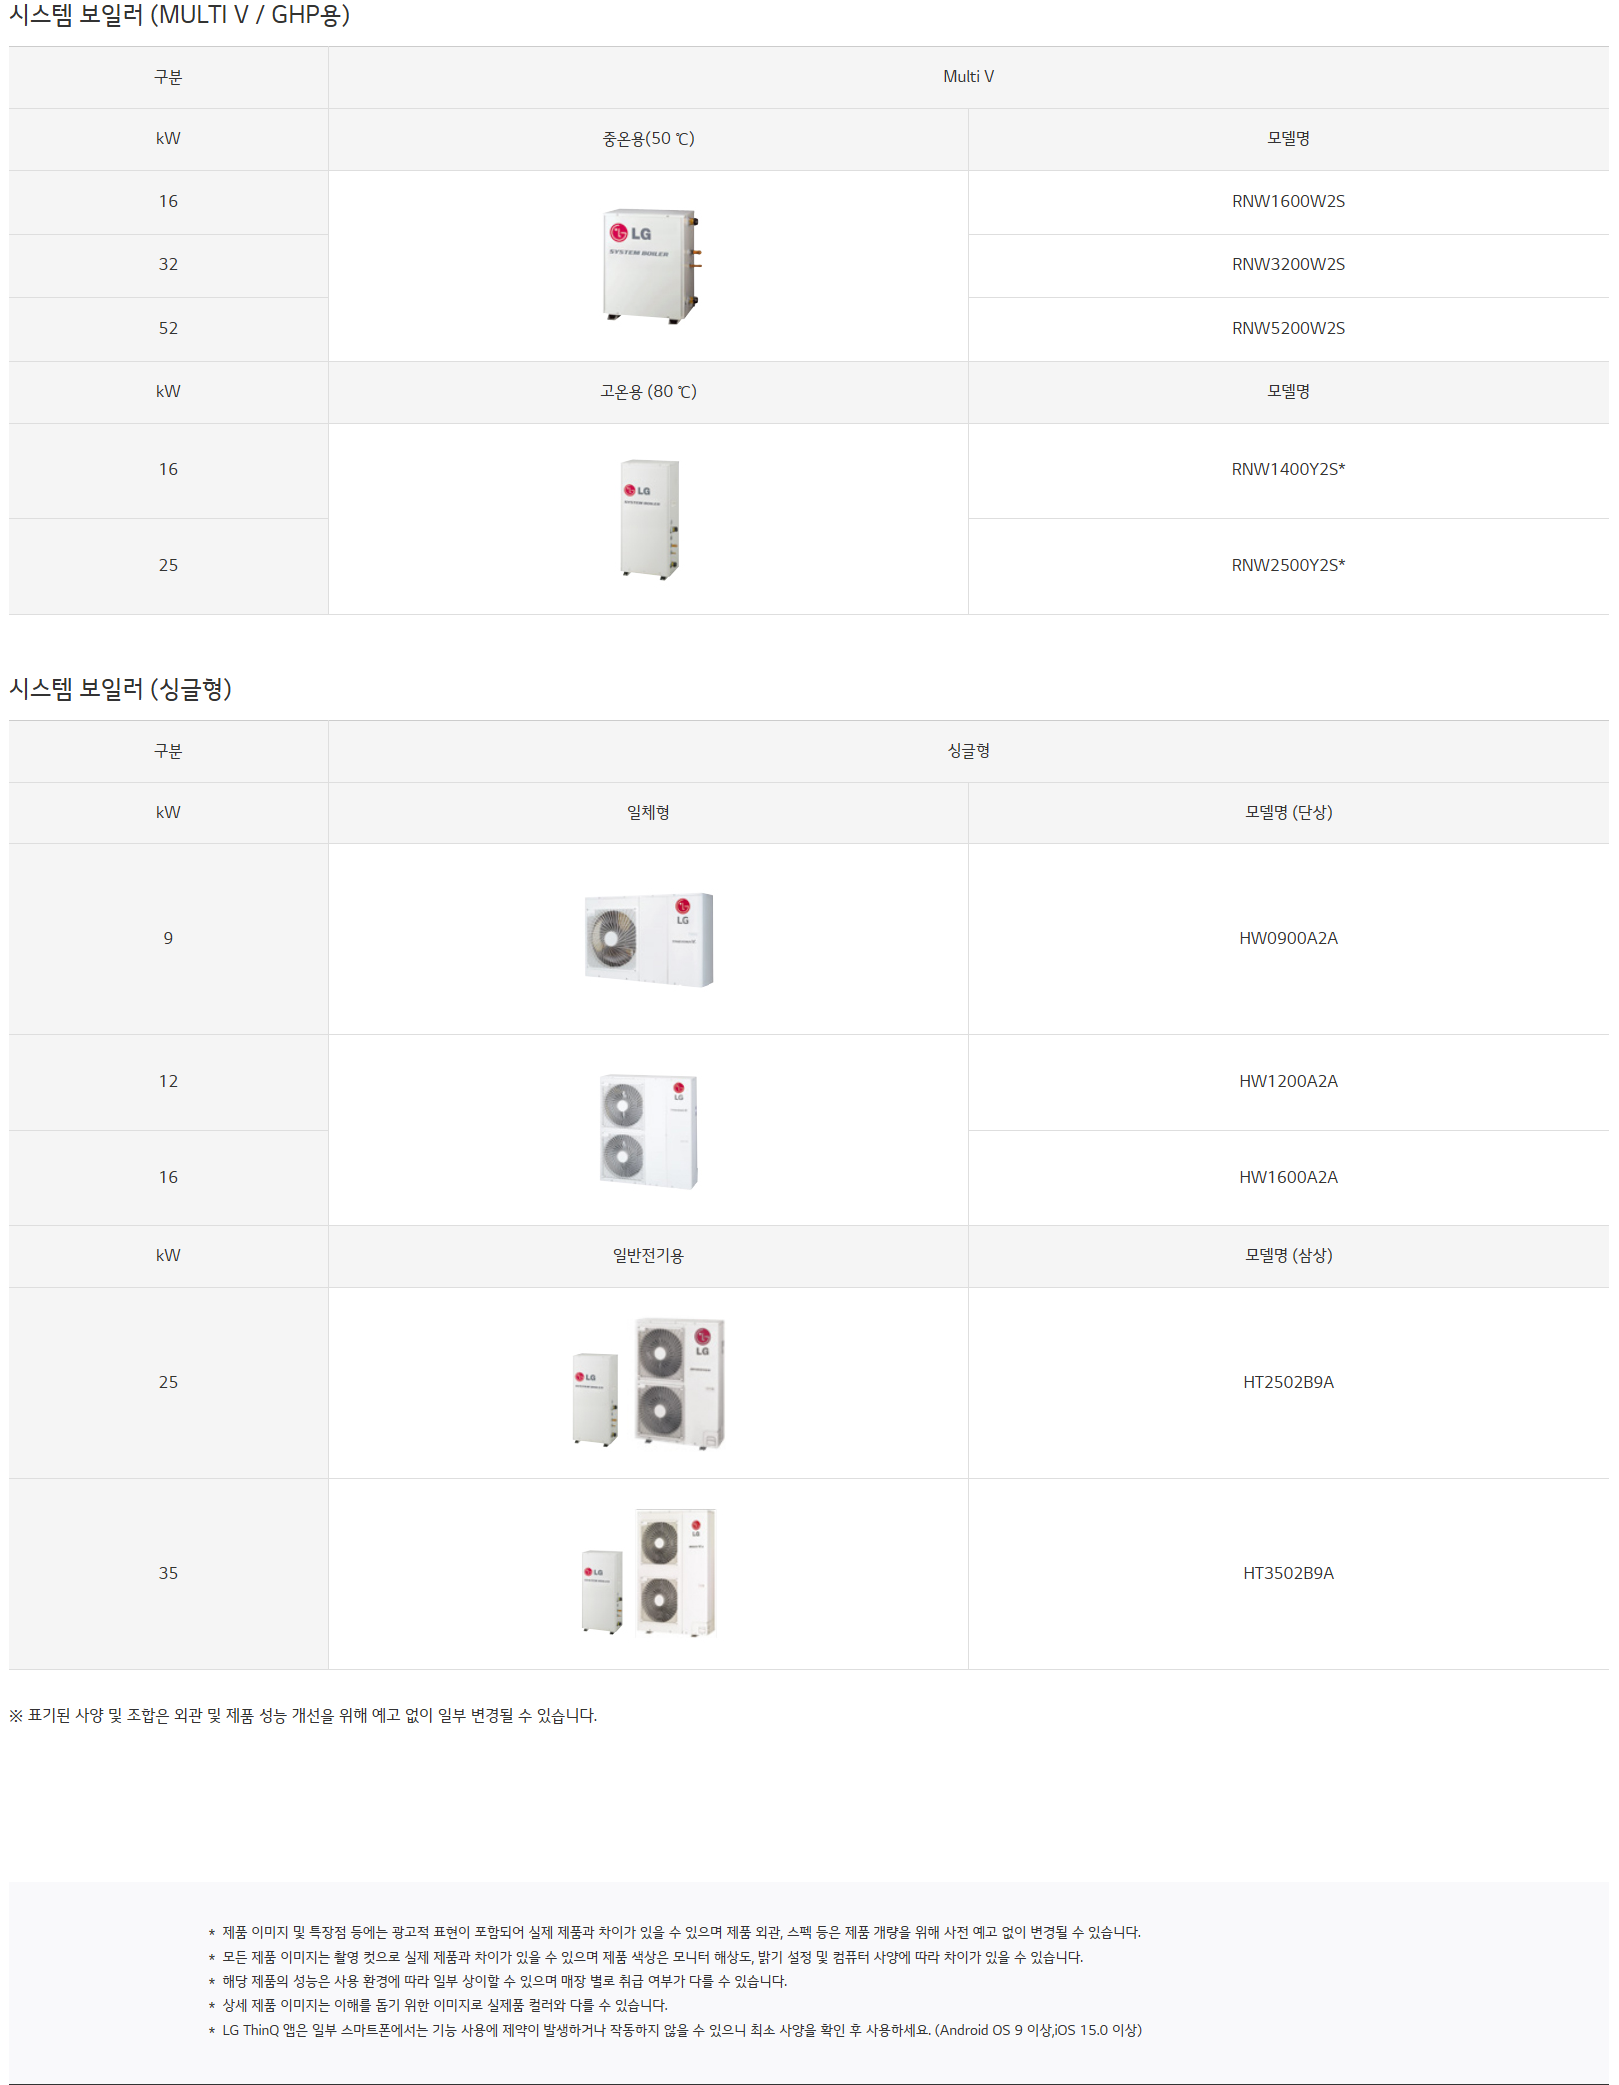
Task: Click the 고온용 (80 ℃) header cell
Action: (648, 392)
